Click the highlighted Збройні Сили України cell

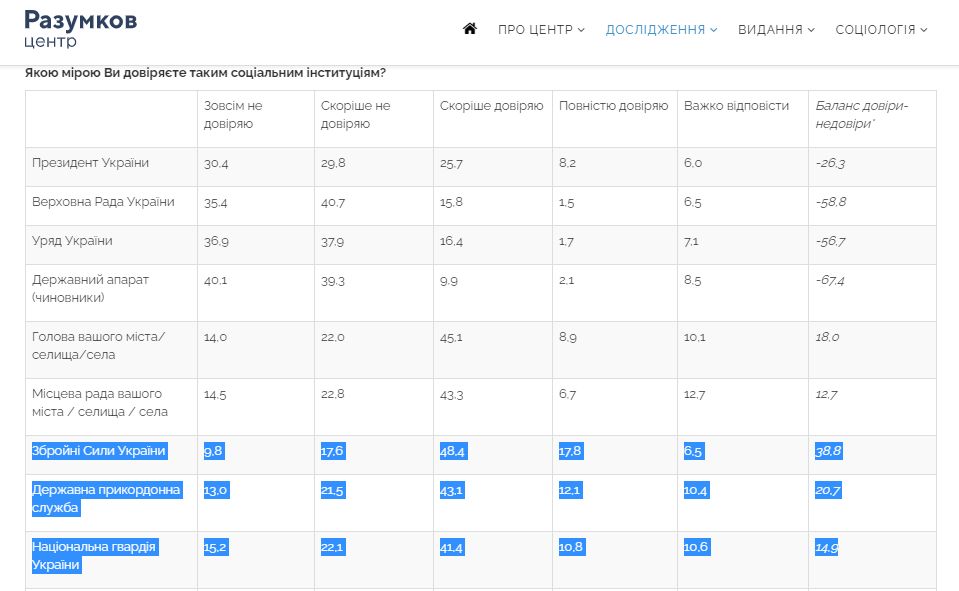tap(99, 451)
